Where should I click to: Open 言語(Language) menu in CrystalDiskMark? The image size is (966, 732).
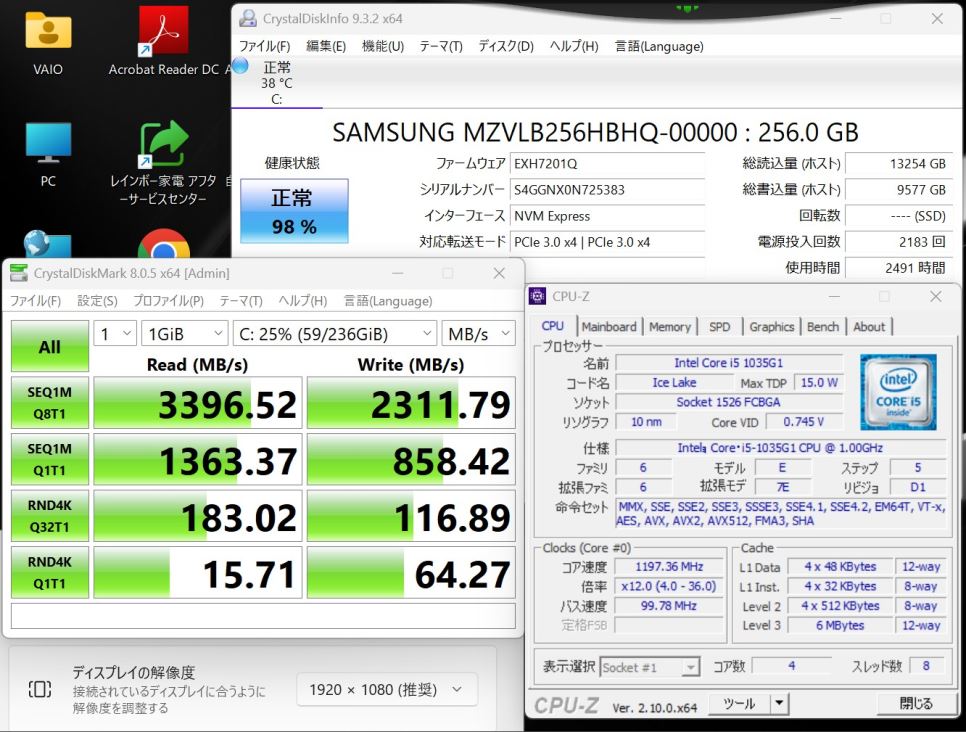pyautogui.click(x=388, y=301)
